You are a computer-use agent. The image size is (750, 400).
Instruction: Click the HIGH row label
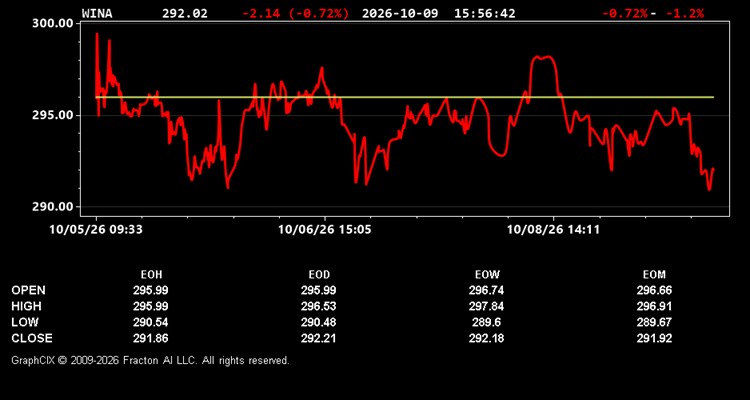tap(26, 306)
